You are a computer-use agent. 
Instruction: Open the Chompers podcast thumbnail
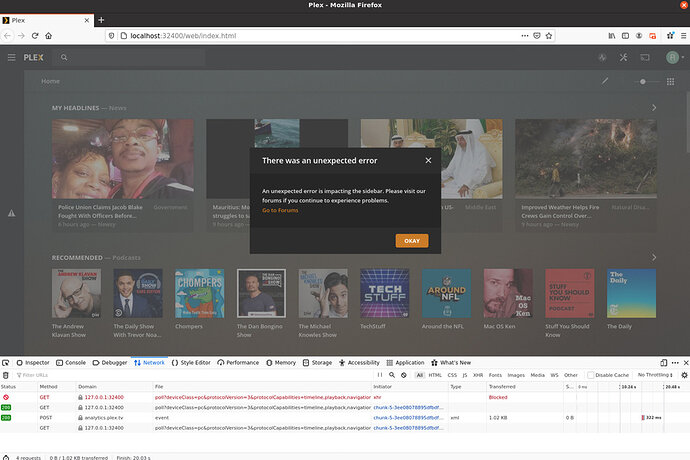[199, 293]
